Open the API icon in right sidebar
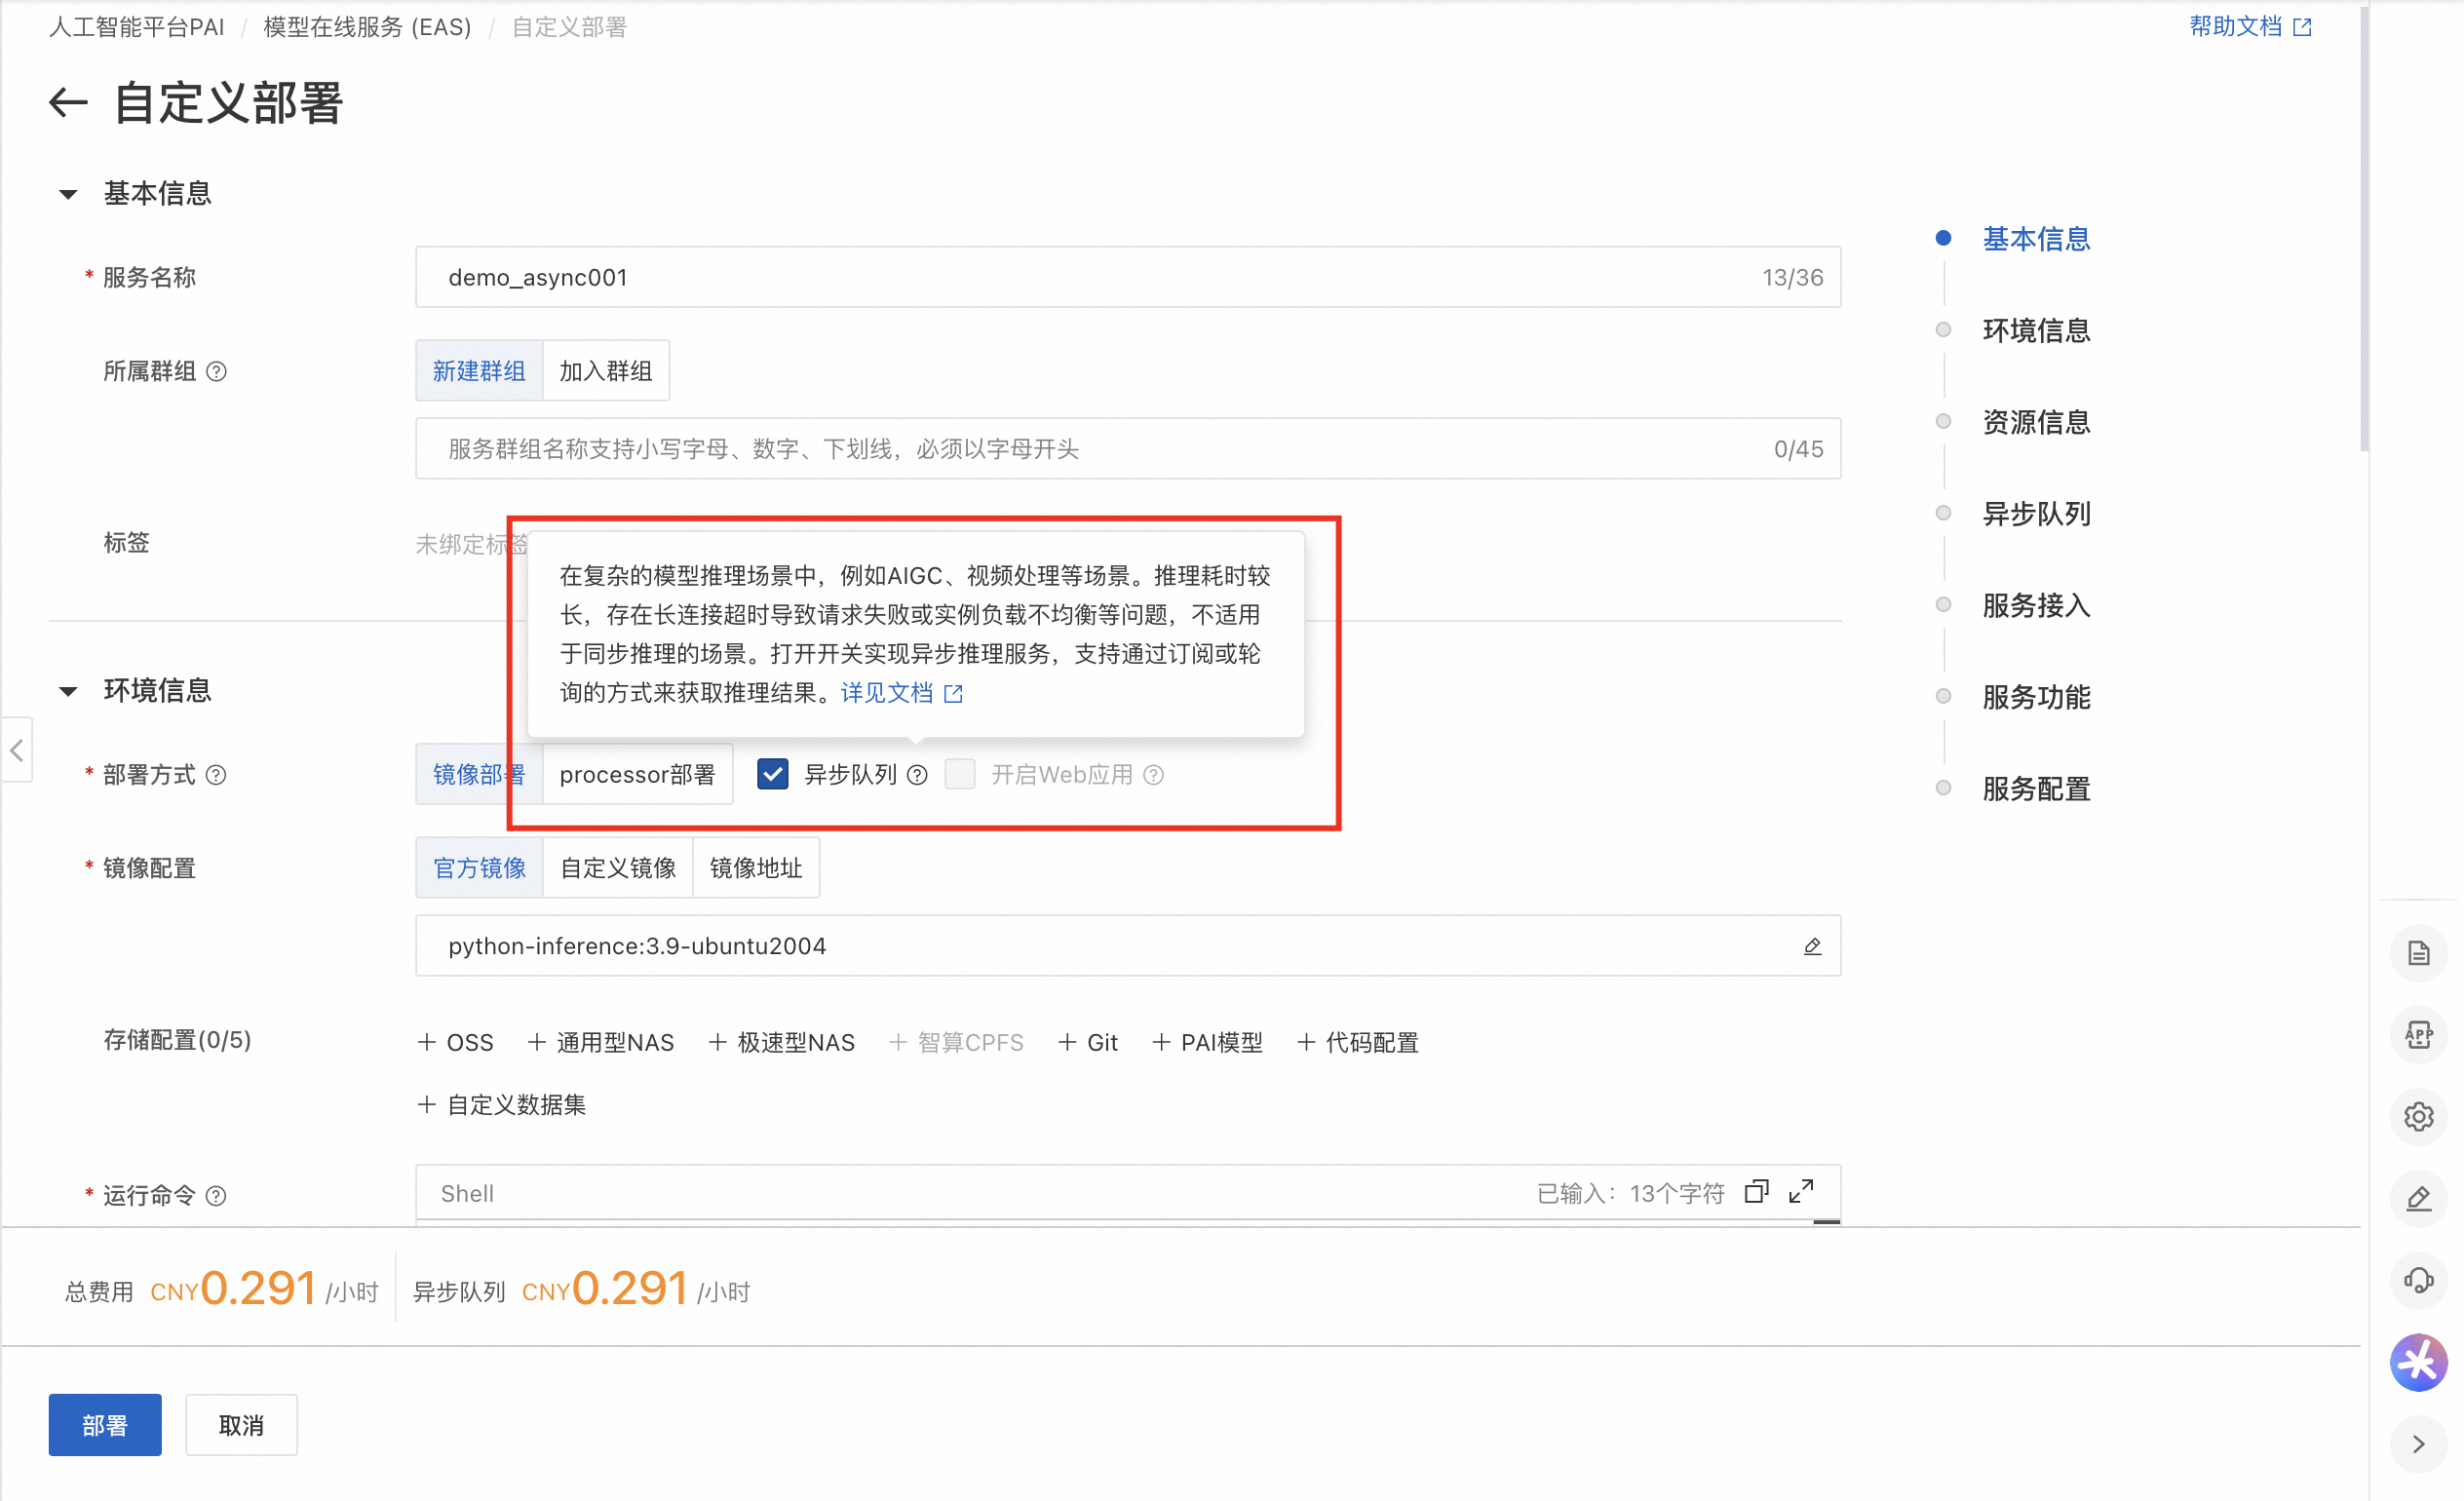Viewport: 2464px width, 1501px height. [x=2418, y=1035]
